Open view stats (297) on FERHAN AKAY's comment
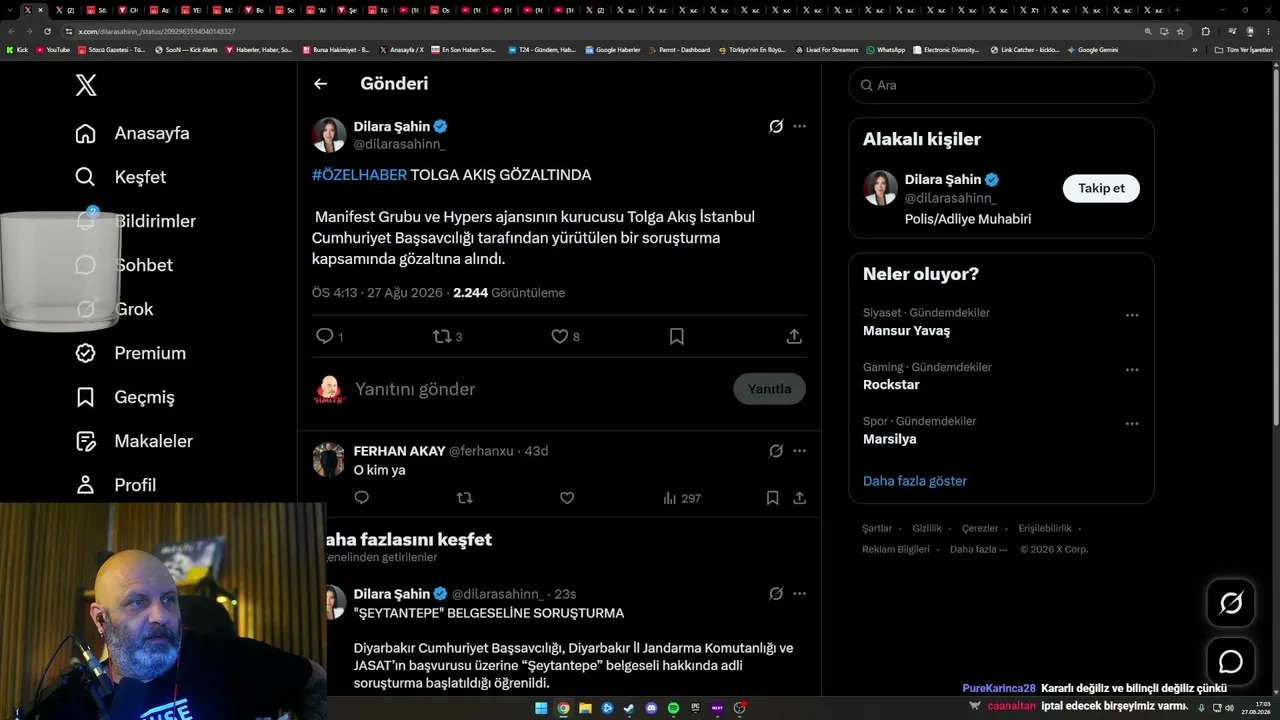This screenshot has width=1280, height=720. (x=681, y=498)
